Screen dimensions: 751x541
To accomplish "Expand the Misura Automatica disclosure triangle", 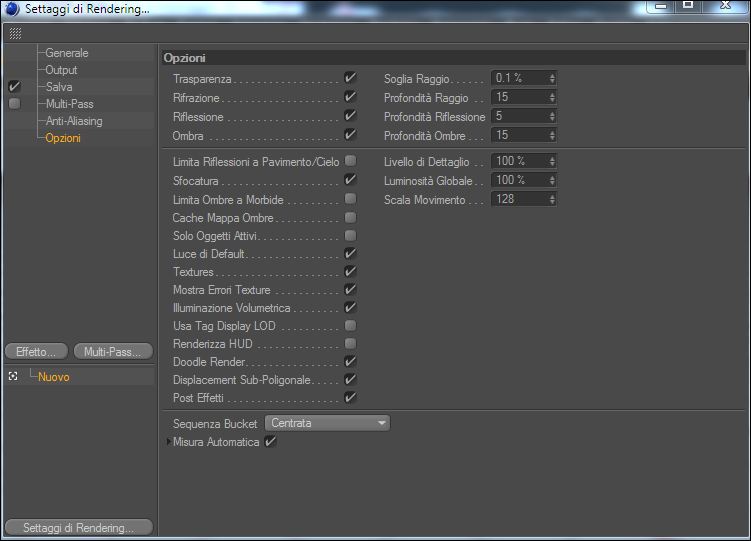I will (x=169, y=441).
